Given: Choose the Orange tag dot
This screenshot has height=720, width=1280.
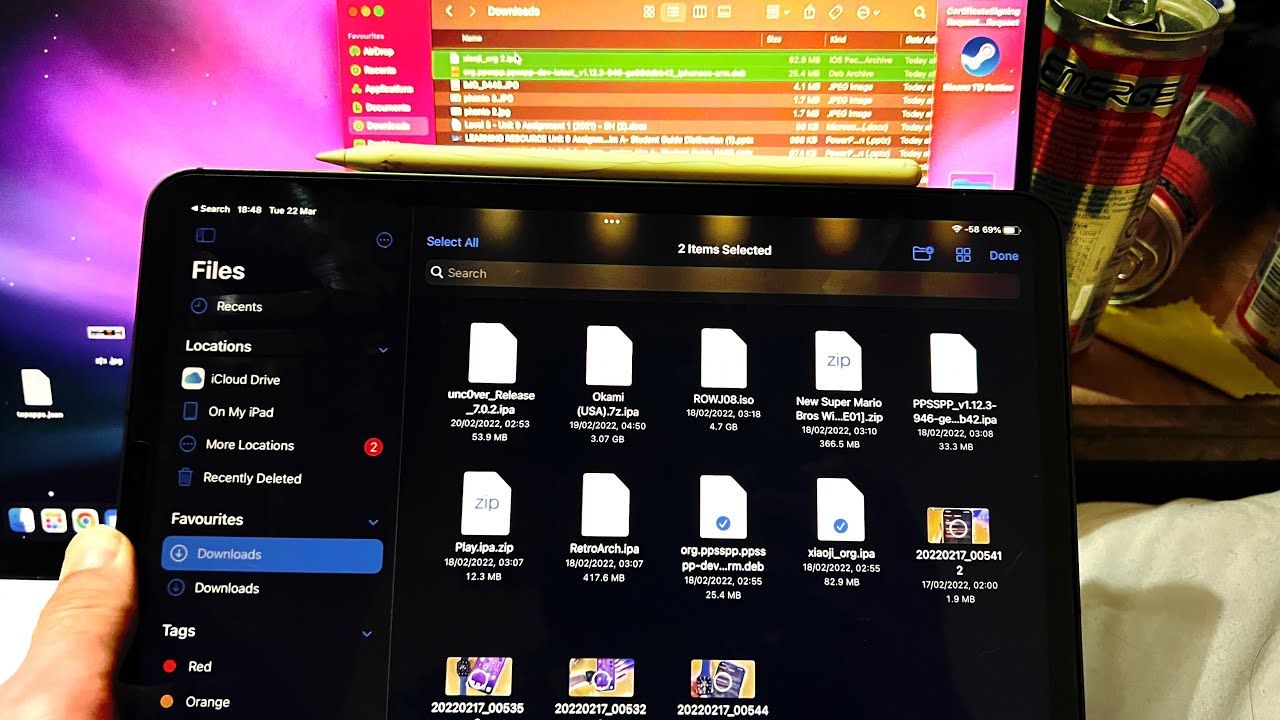Looking at the screenshot, I should (x=167, y=702).
